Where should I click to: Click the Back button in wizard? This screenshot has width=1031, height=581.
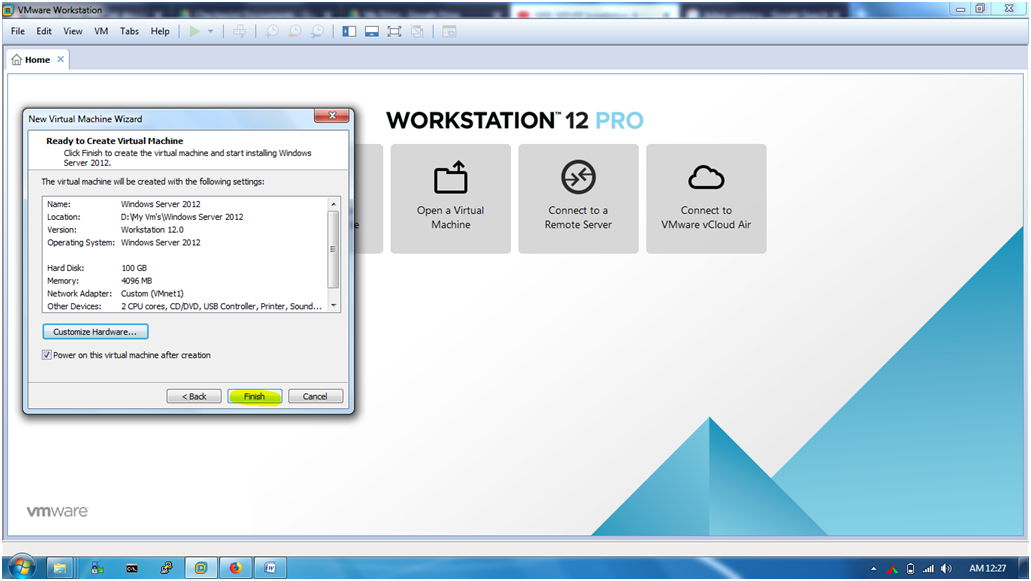pos(194,396)
